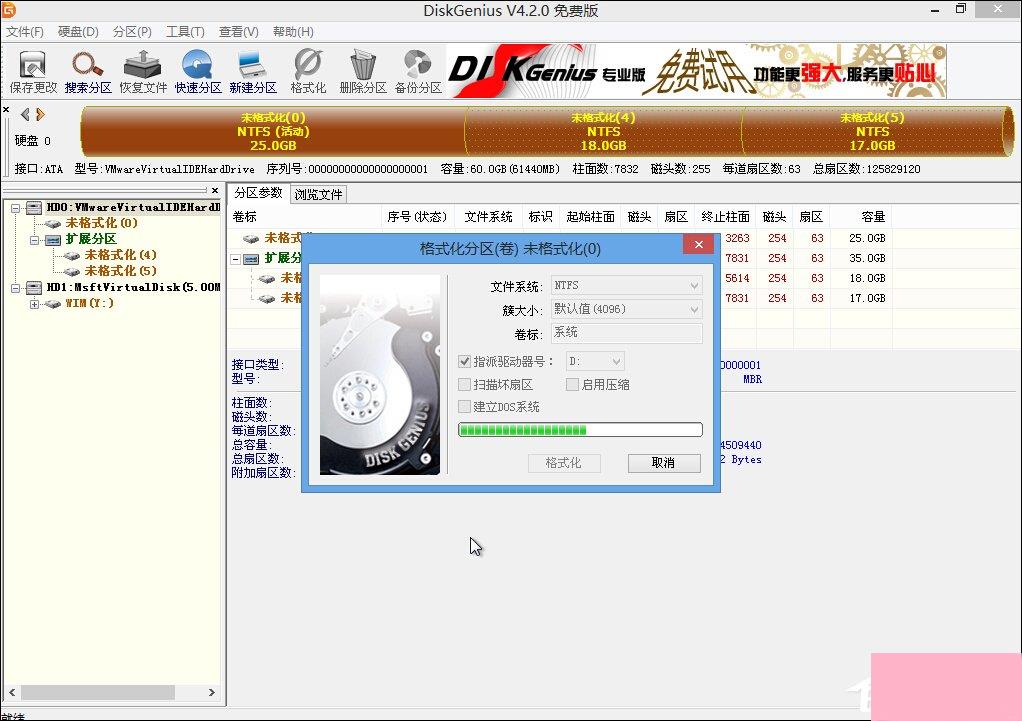Open the File System NTFS dropdown
This screenshot has height=721, width=1022.
626,286
